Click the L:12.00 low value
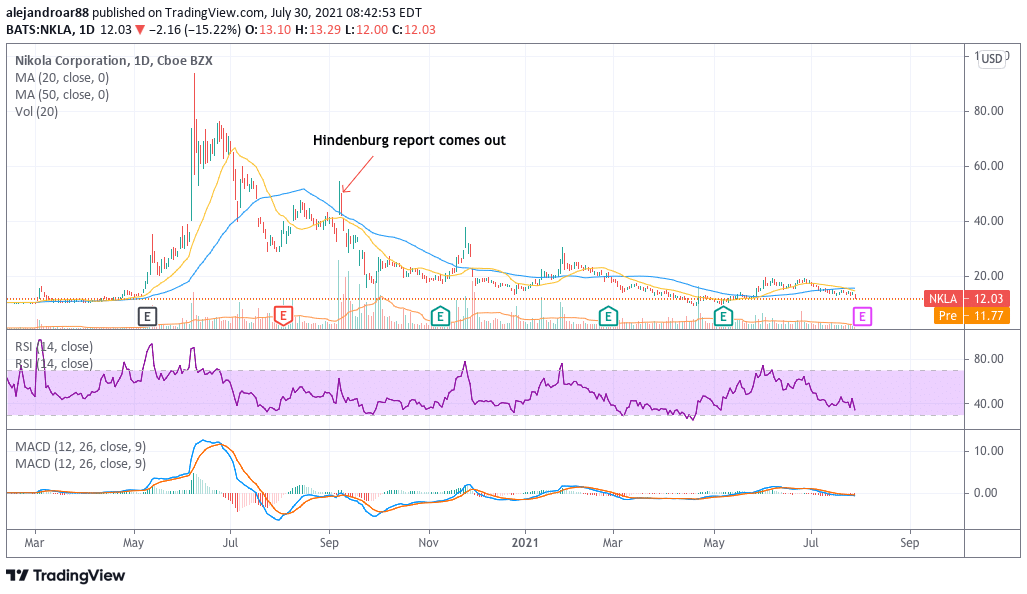The width and height of the screenshot is (1027, 594). coord(367,29)
